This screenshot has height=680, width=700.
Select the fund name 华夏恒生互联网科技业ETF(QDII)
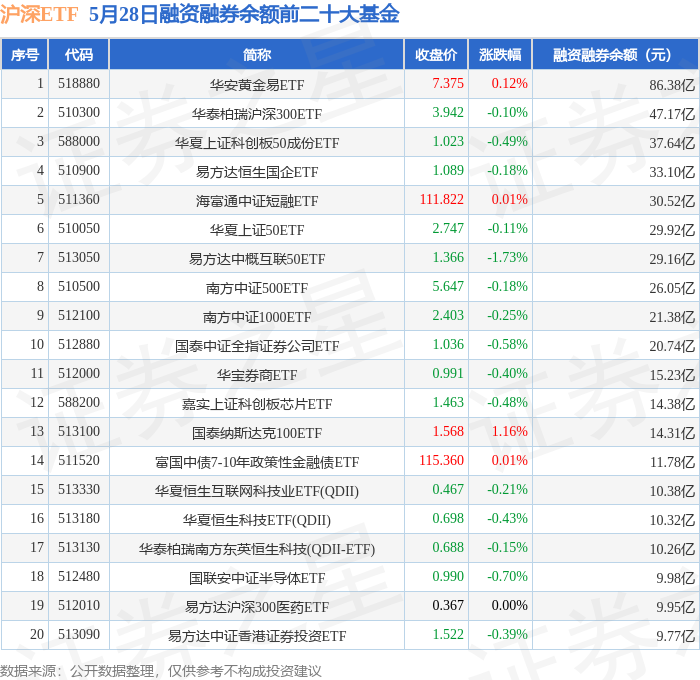[257, 491]
